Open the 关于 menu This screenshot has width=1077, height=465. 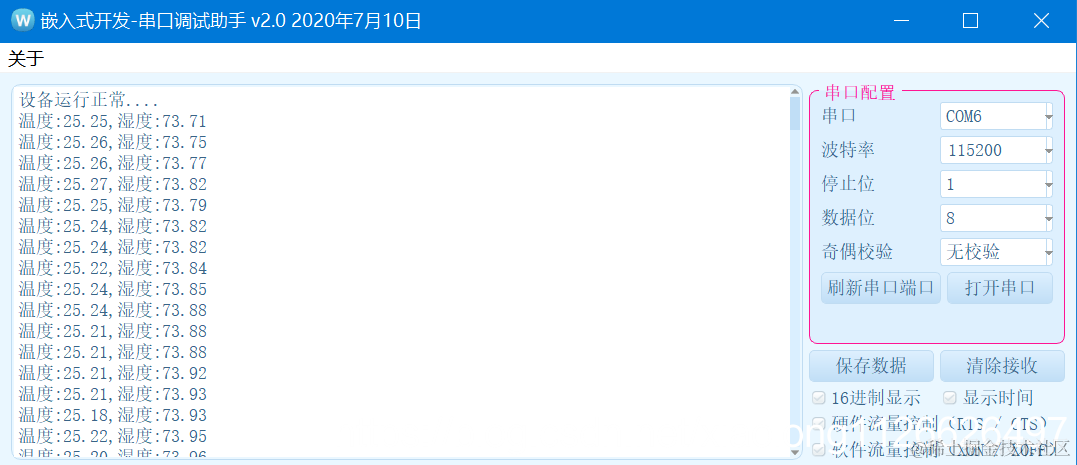pyautogui.click(x=25, y=58)
